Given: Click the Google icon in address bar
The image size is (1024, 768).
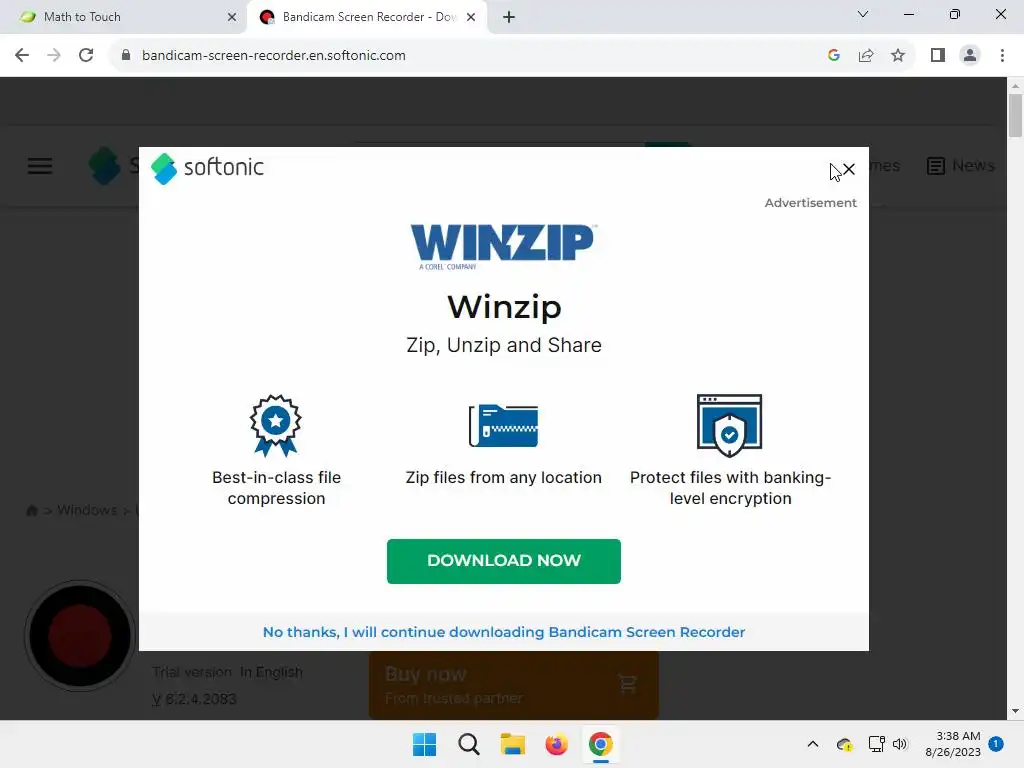Looking at the screenshot, I should [x=833, y=56].
